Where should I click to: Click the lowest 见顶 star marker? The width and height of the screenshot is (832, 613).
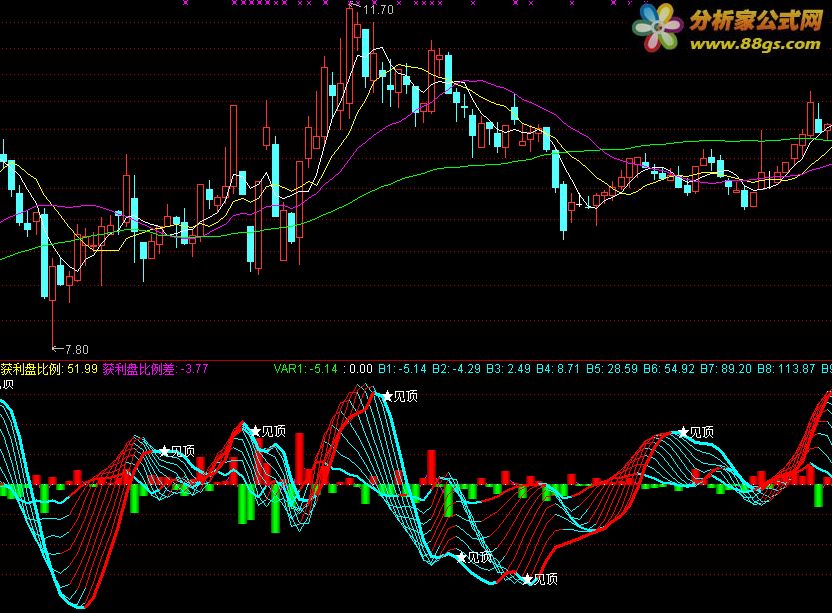click(x=527, y=580)
